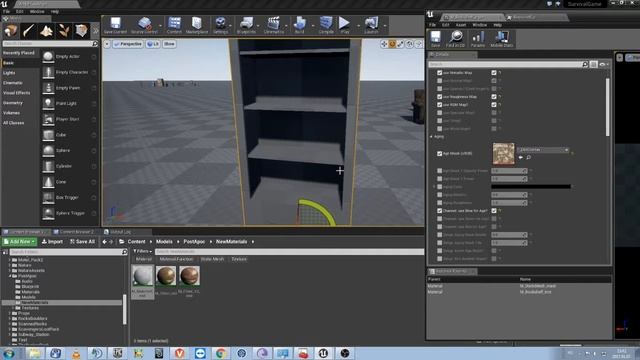Click Find in CB icon

(x=456, y=39)
